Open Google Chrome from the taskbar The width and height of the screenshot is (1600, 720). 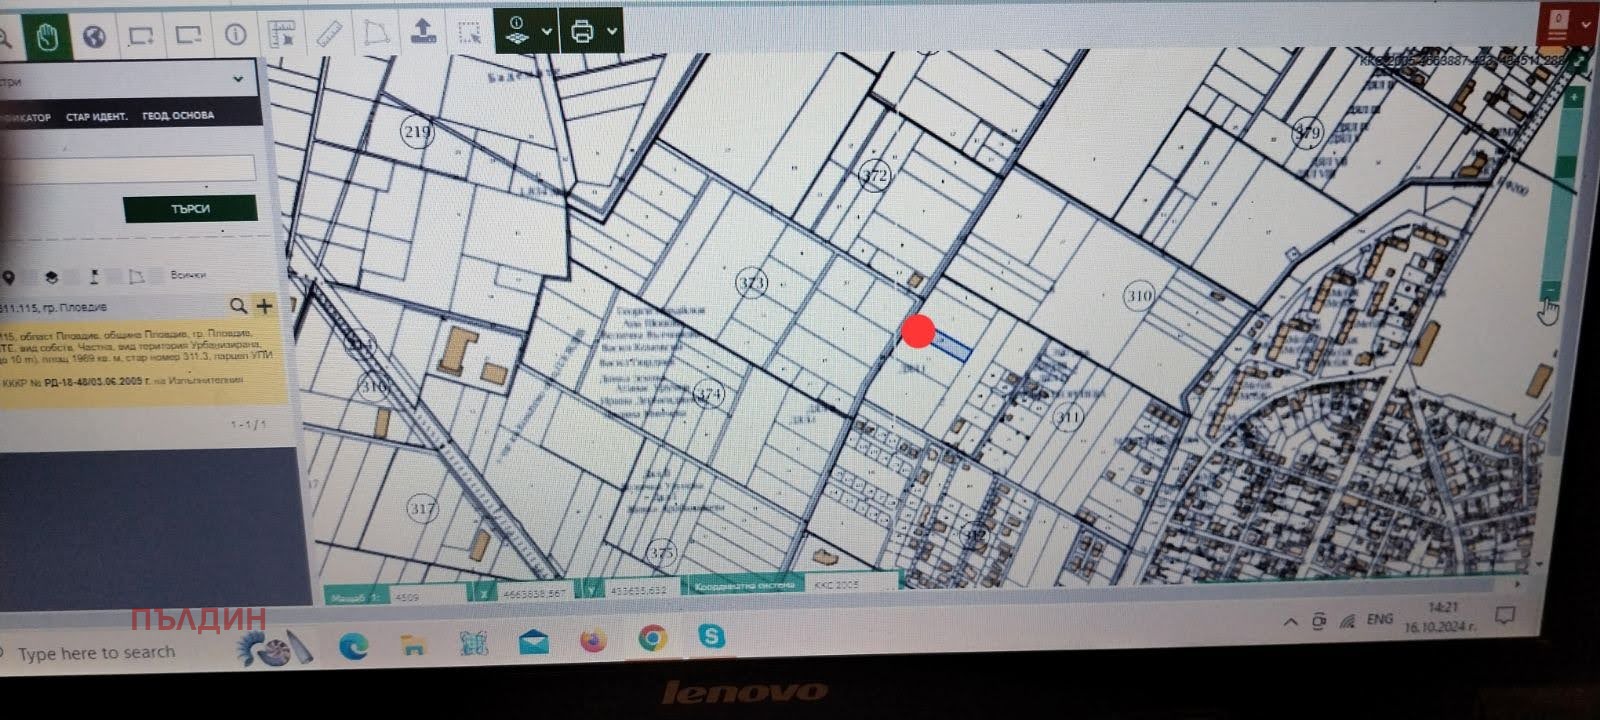(x=652, y=637)
